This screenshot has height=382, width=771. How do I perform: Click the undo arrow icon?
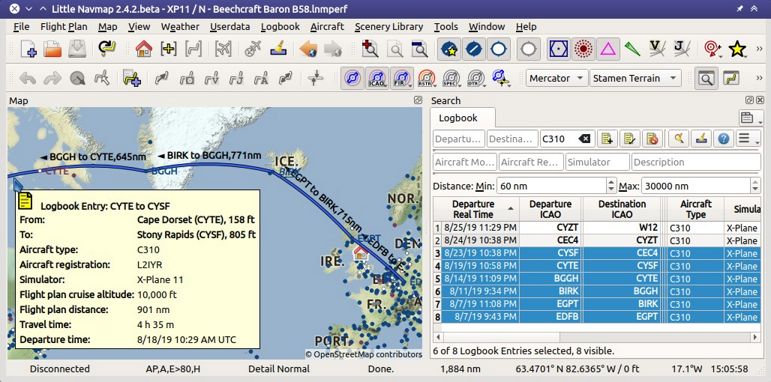tap(28, 78)
